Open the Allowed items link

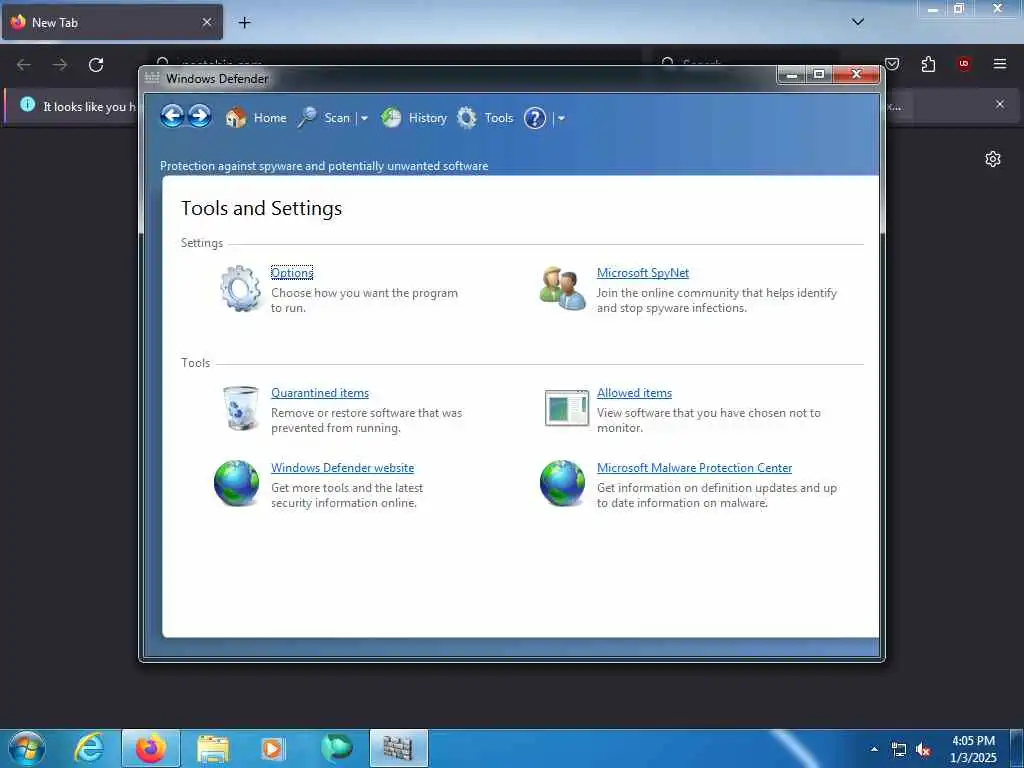coord(634,393)
